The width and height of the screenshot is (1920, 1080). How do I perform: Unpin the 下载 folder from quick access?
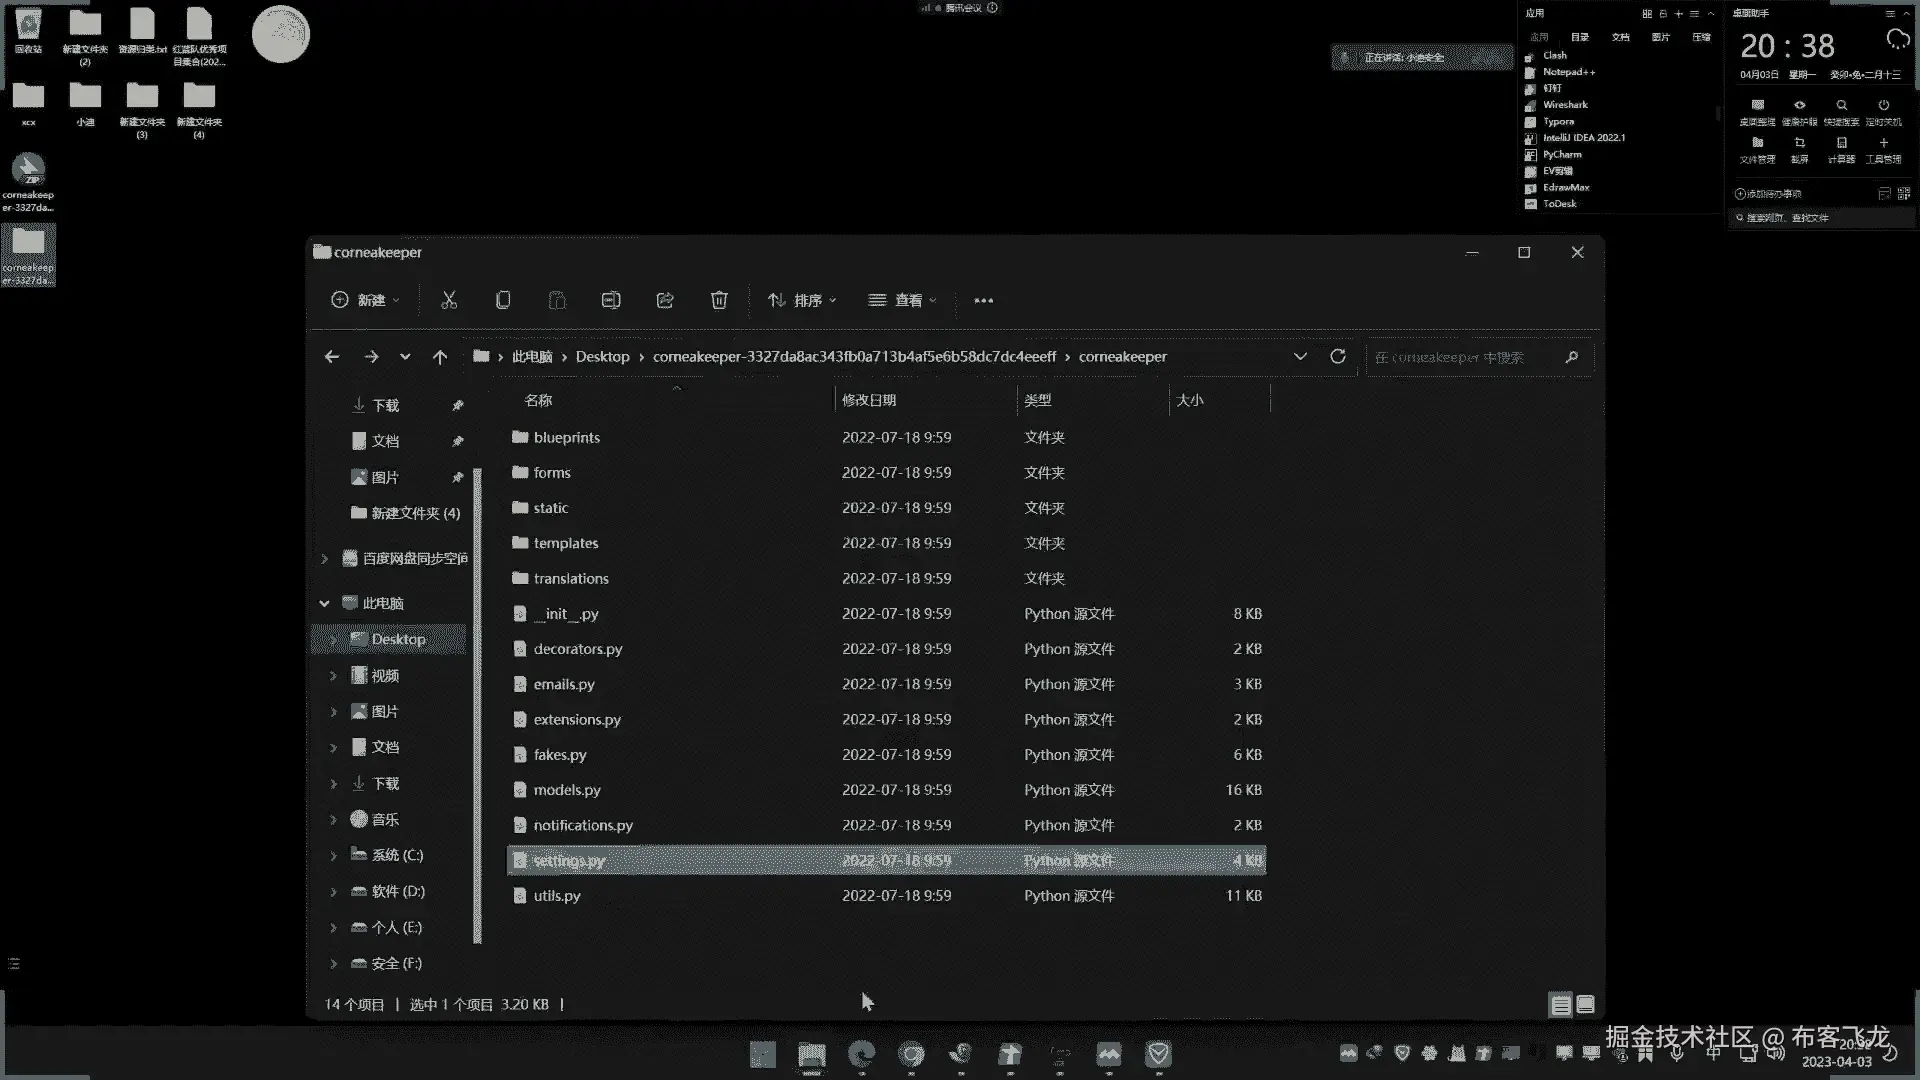457,405
